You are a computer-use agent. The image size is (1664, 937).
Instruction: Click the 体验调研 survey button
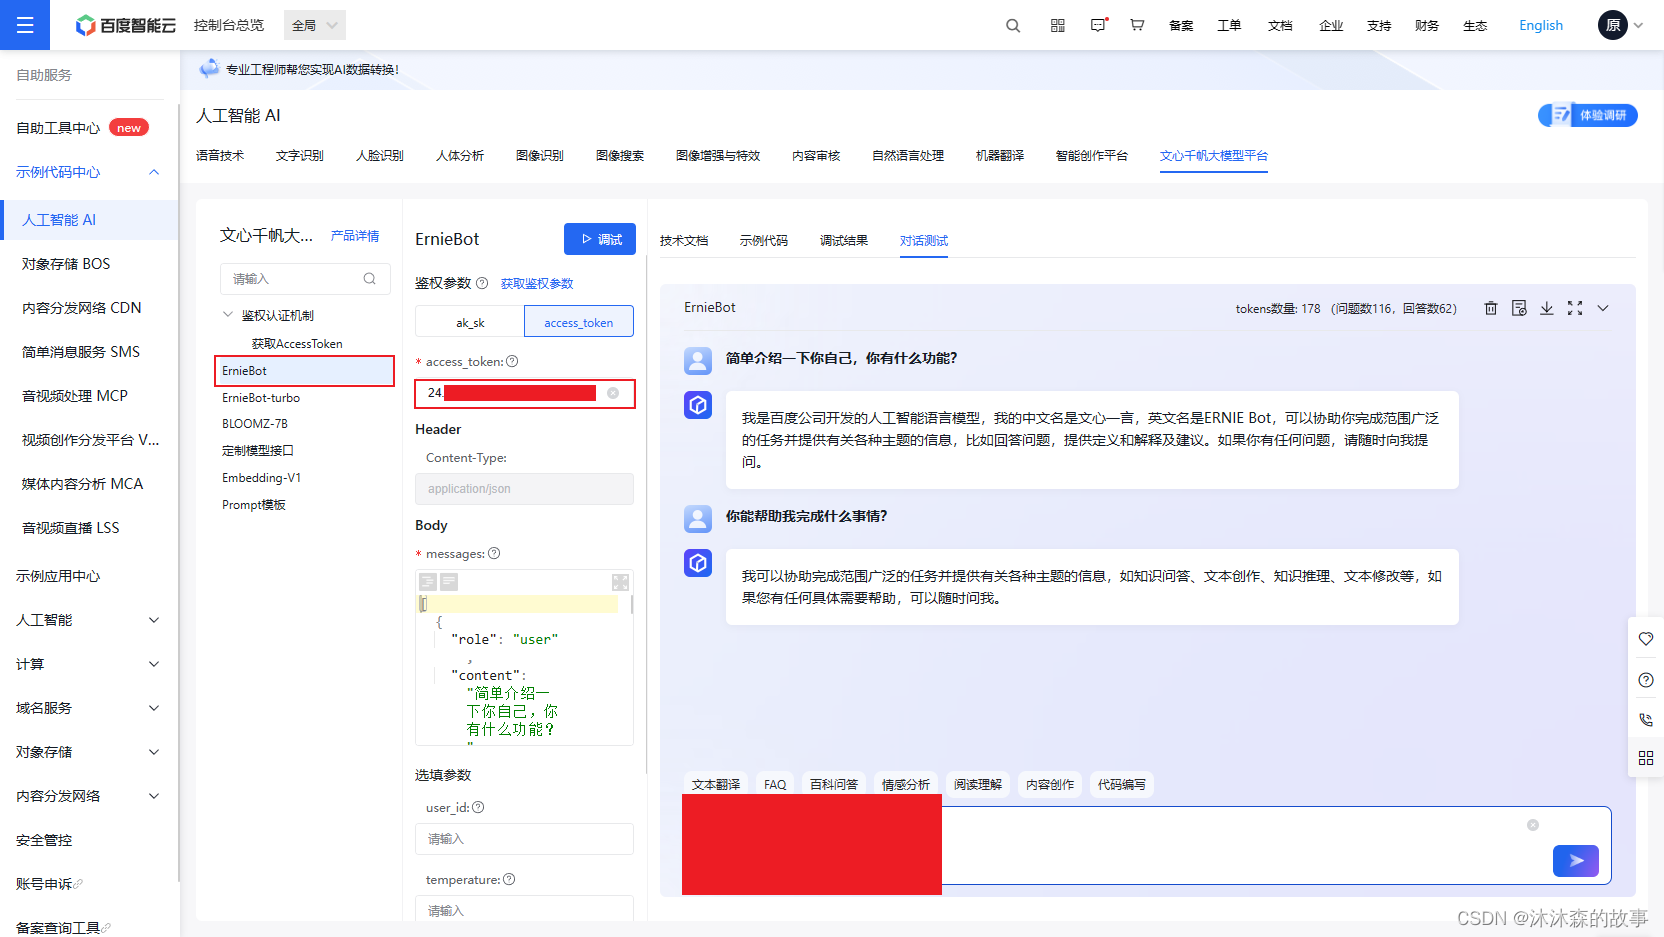point(1588,115)
